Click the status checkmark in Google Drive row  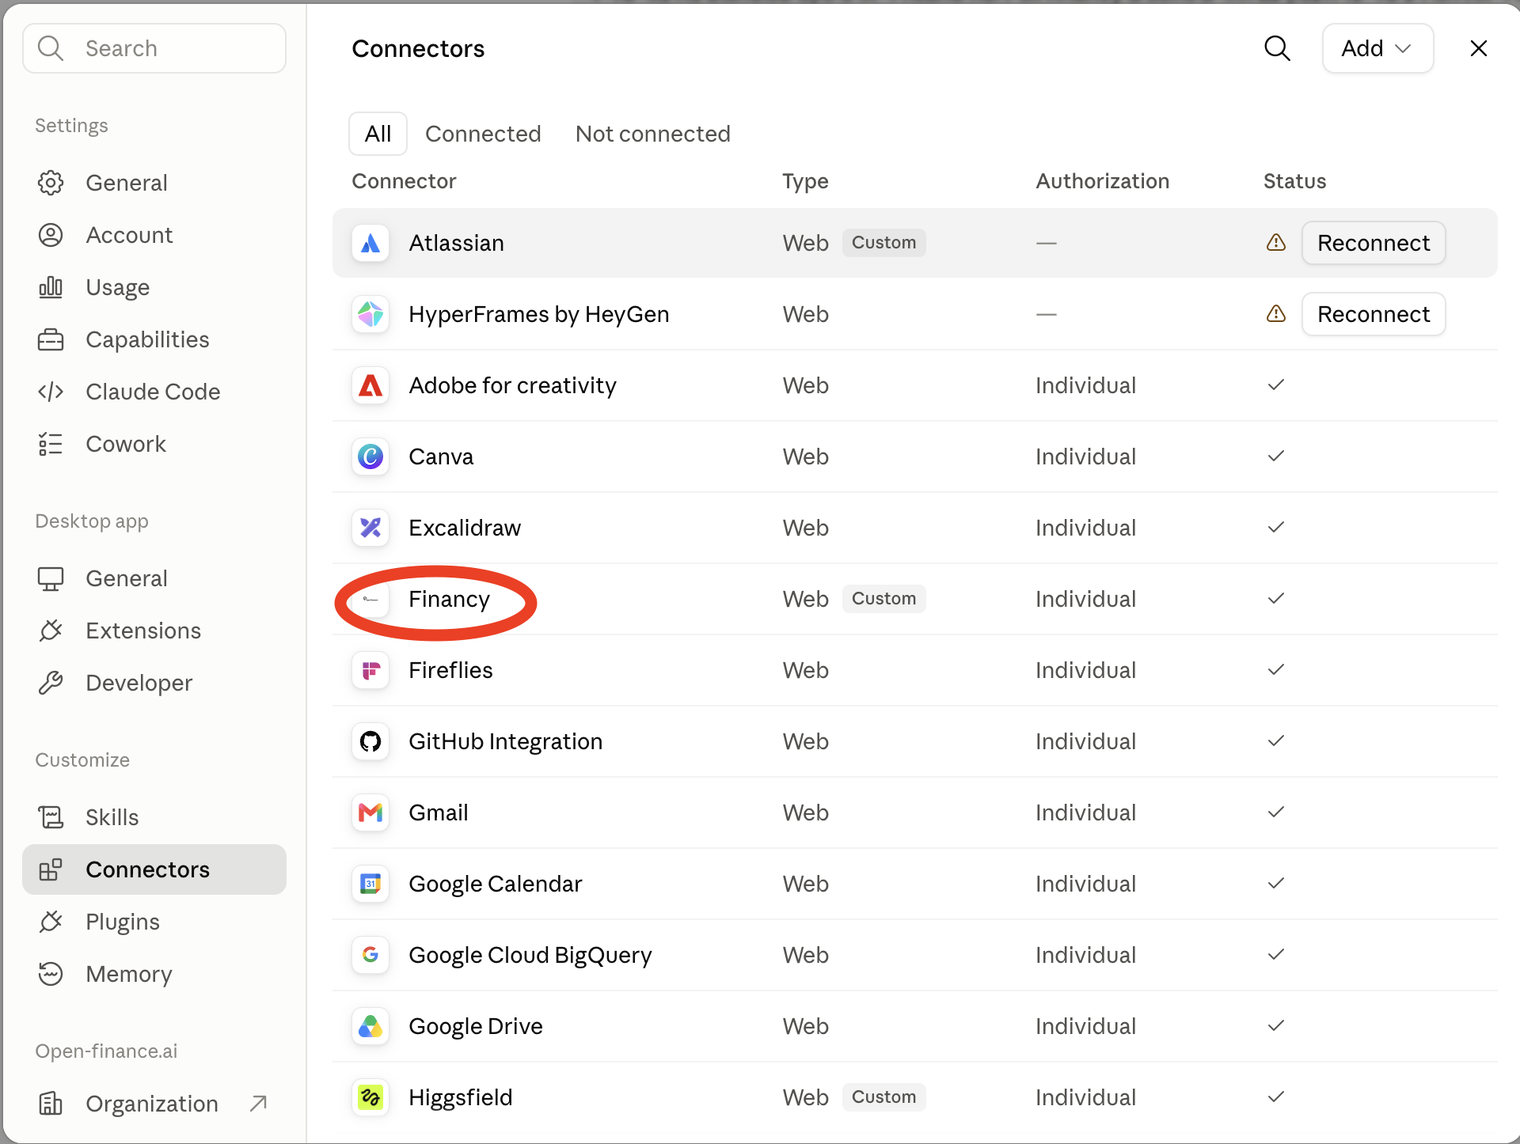1276,1026
